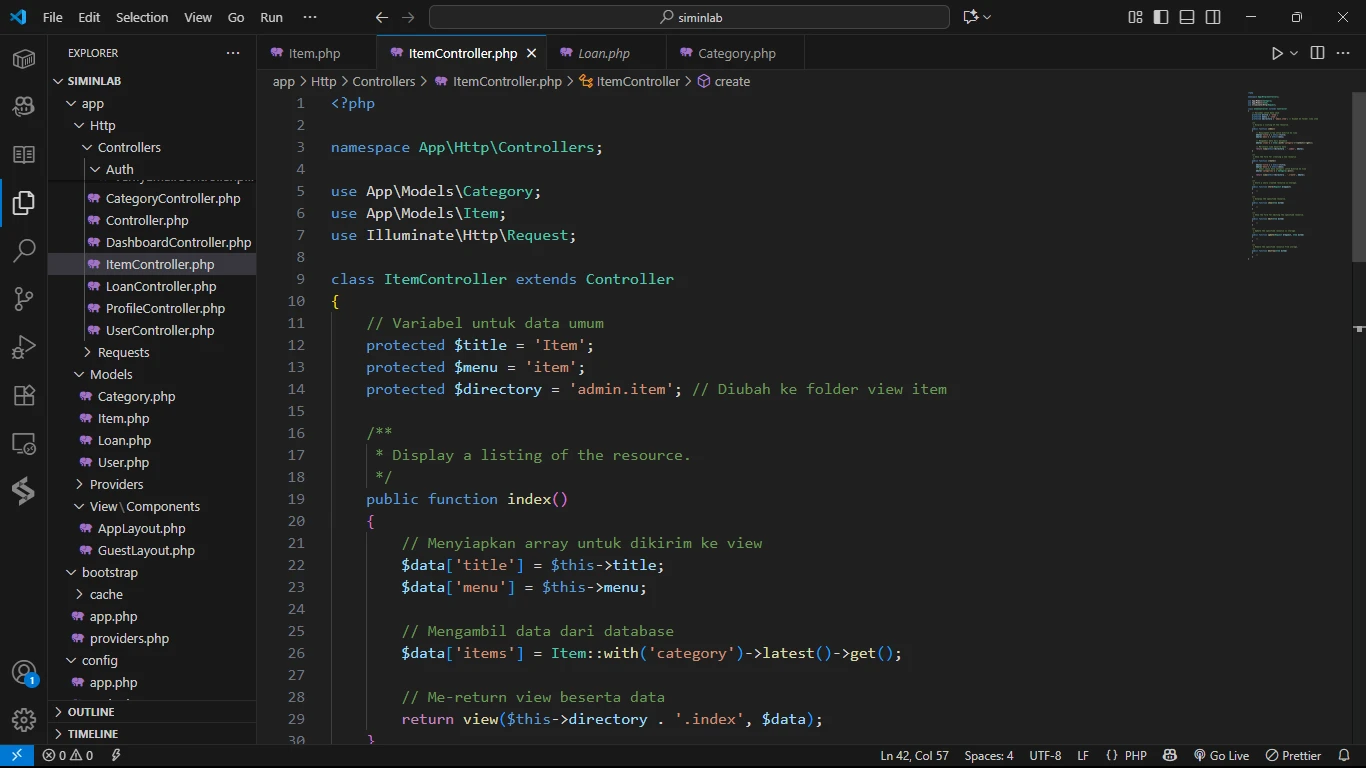
Task: Expand the Requests folder
Action: click(x=123, y=352)
